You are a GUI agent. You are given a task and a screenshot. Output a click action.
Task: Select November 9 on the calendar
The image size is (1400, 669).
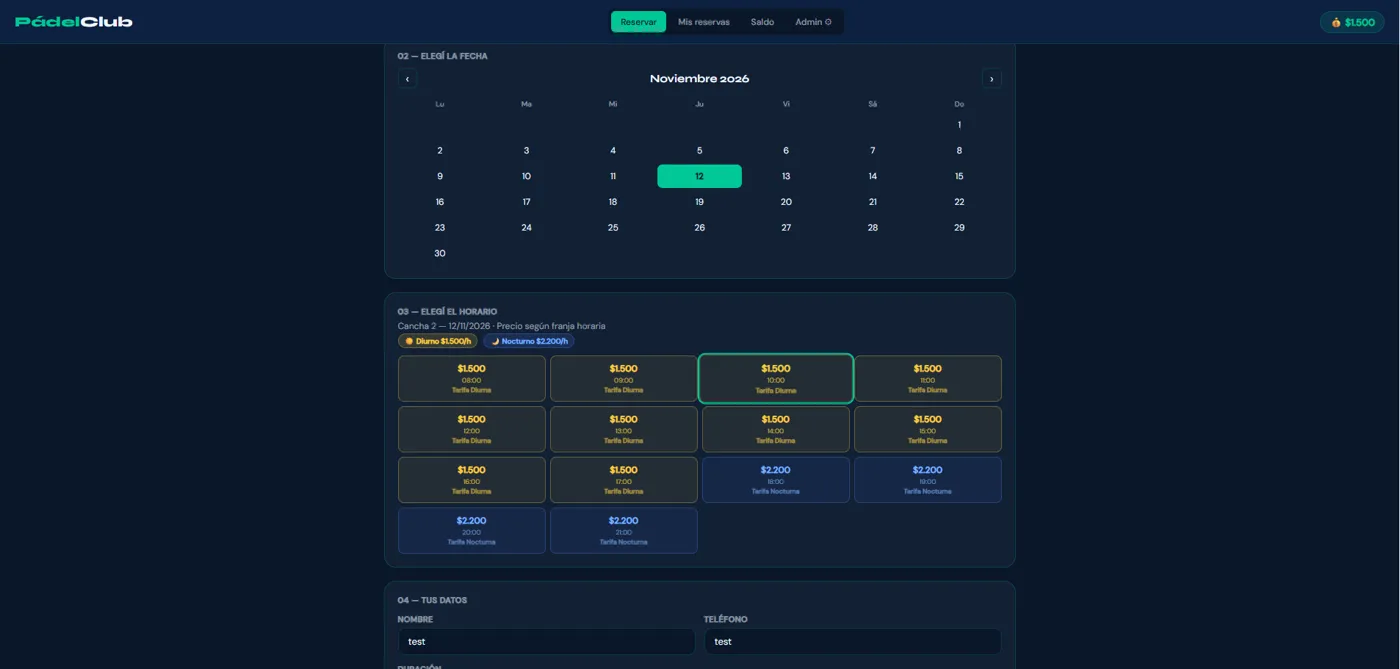(440, 176)
